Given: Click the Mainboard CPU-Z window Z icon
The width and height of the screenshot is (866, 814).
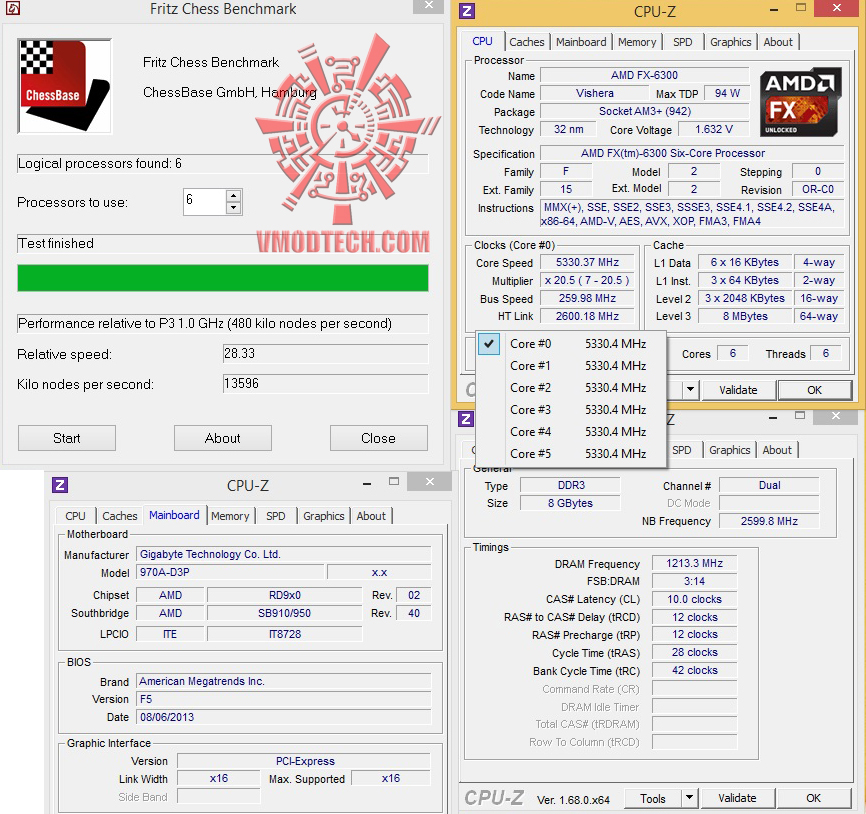Looking at the screenshot, I should 60,485.
